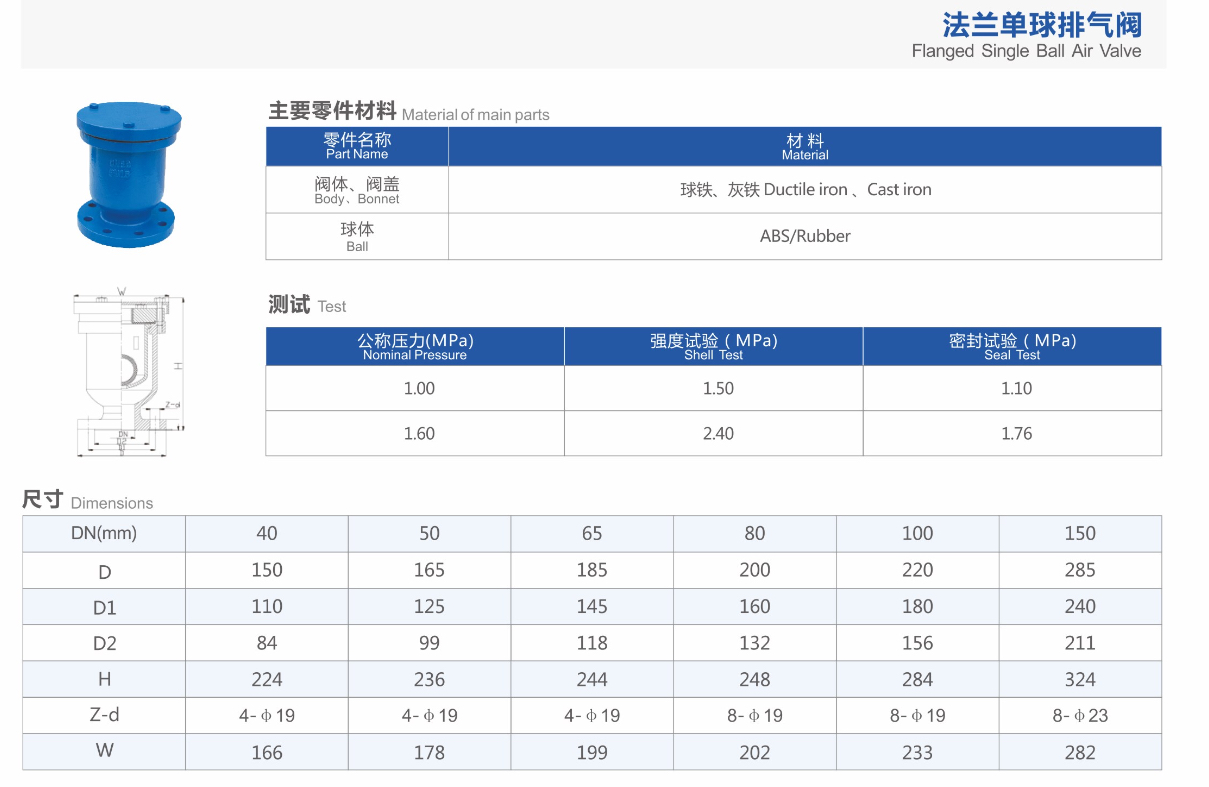Select the Shell Test header cell

pyautogui.click(x=713, y=346)
